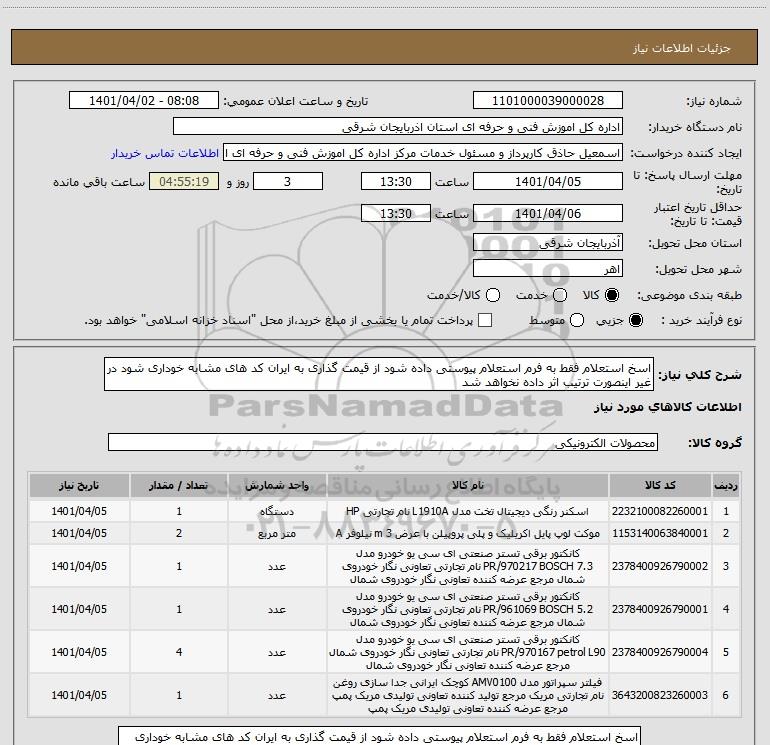The image size is (770, 745).
Task: Click quantity 4 in the petrol L90 row
Action: point(179,652)
